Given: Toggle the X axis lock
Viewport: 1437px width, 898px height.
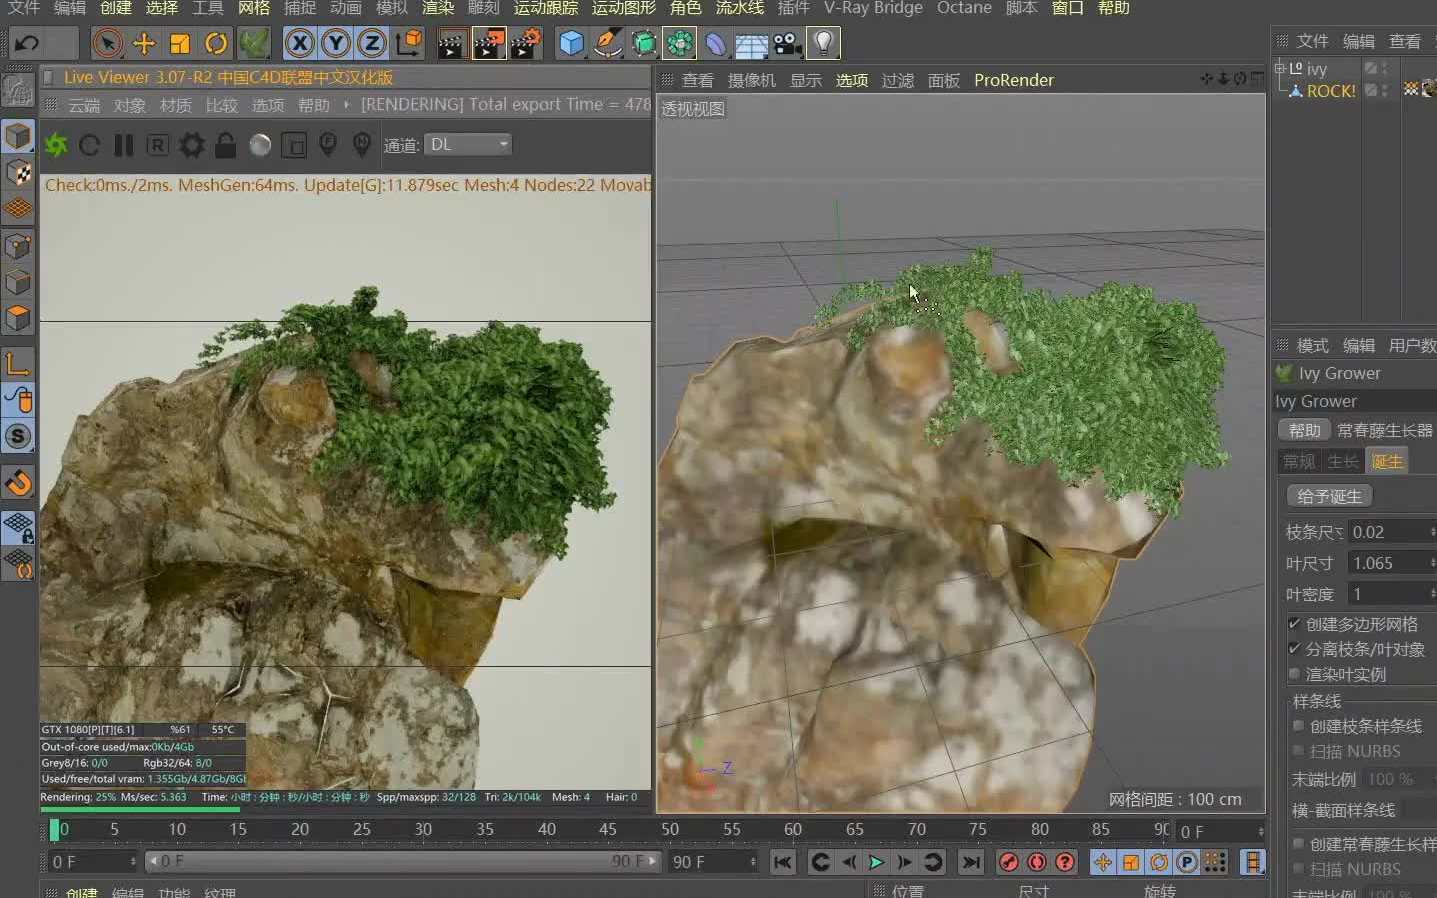Looking at the screenshot, I should click(299, 43).
